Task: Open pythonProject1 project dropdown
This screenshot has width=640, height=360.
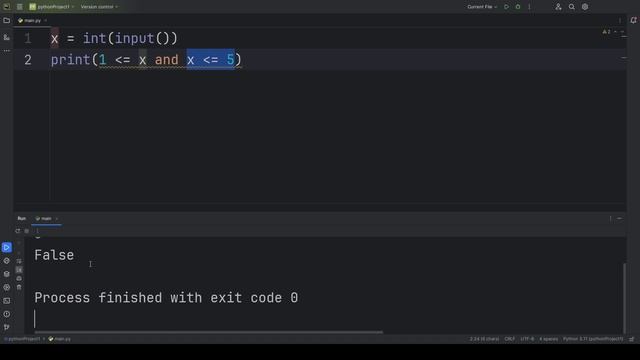Action: point(52,7)
